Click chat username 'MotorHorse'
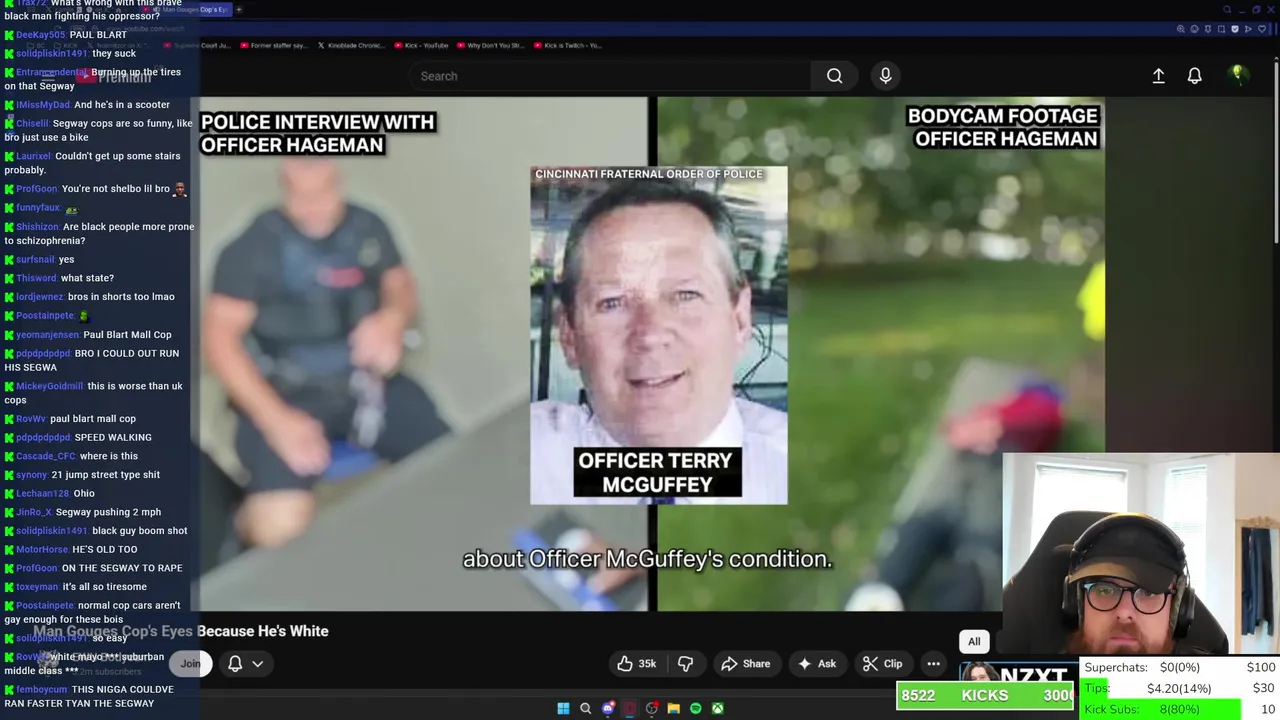The width and height of the screenshot is (1280, 720). click(x=42, y=549)
